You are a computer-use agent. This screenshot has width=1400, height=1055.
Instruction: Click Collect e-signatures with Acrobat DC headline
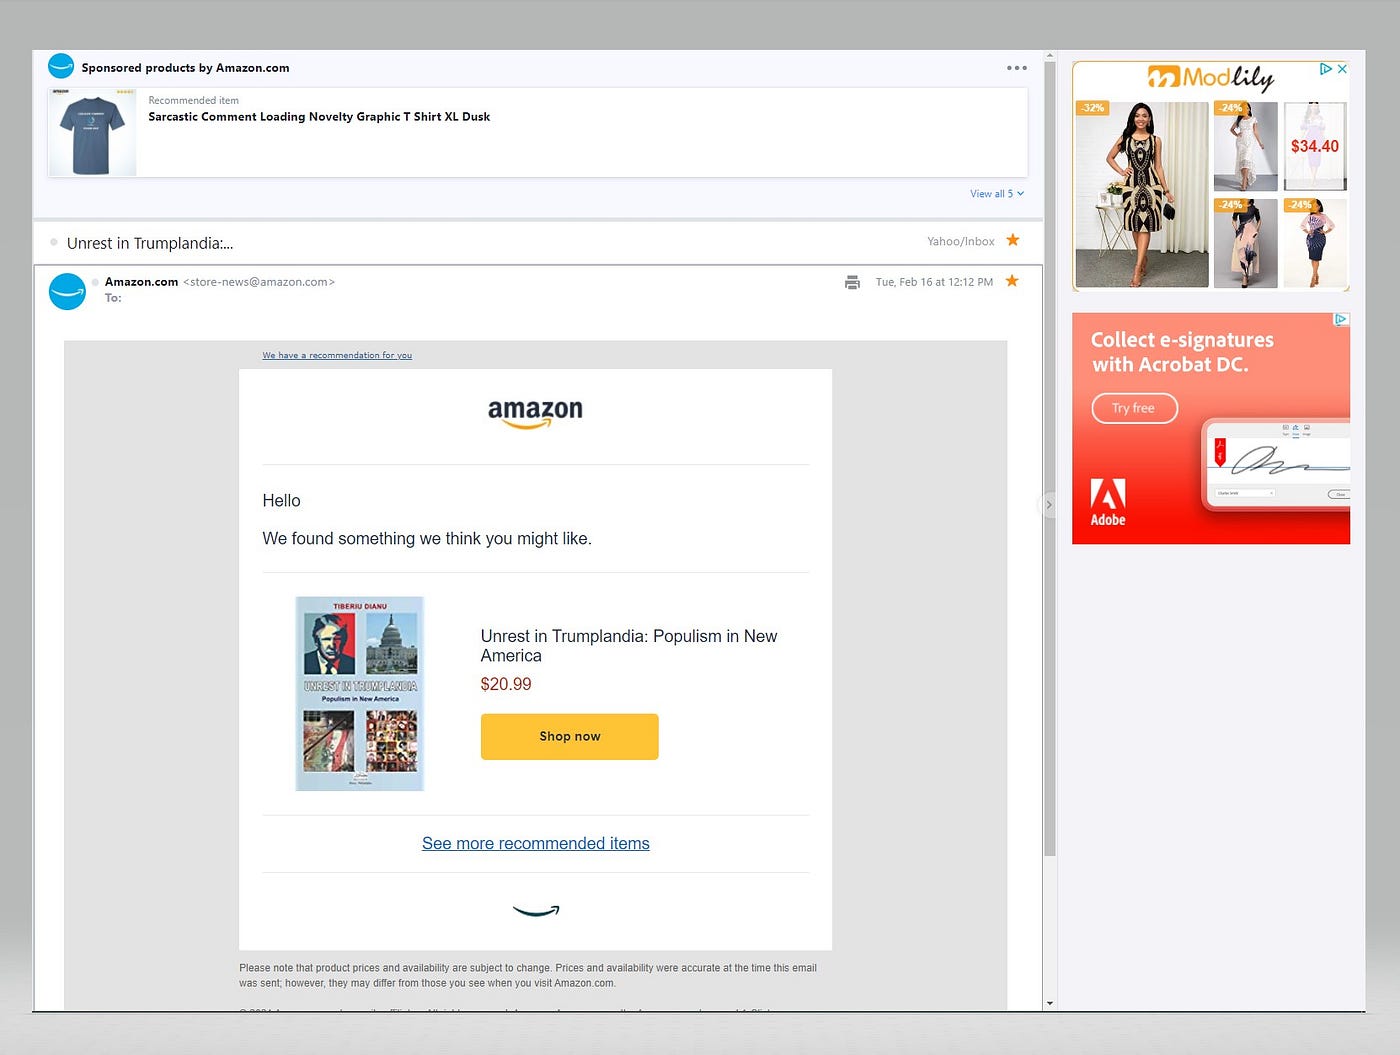point(1182,352)
